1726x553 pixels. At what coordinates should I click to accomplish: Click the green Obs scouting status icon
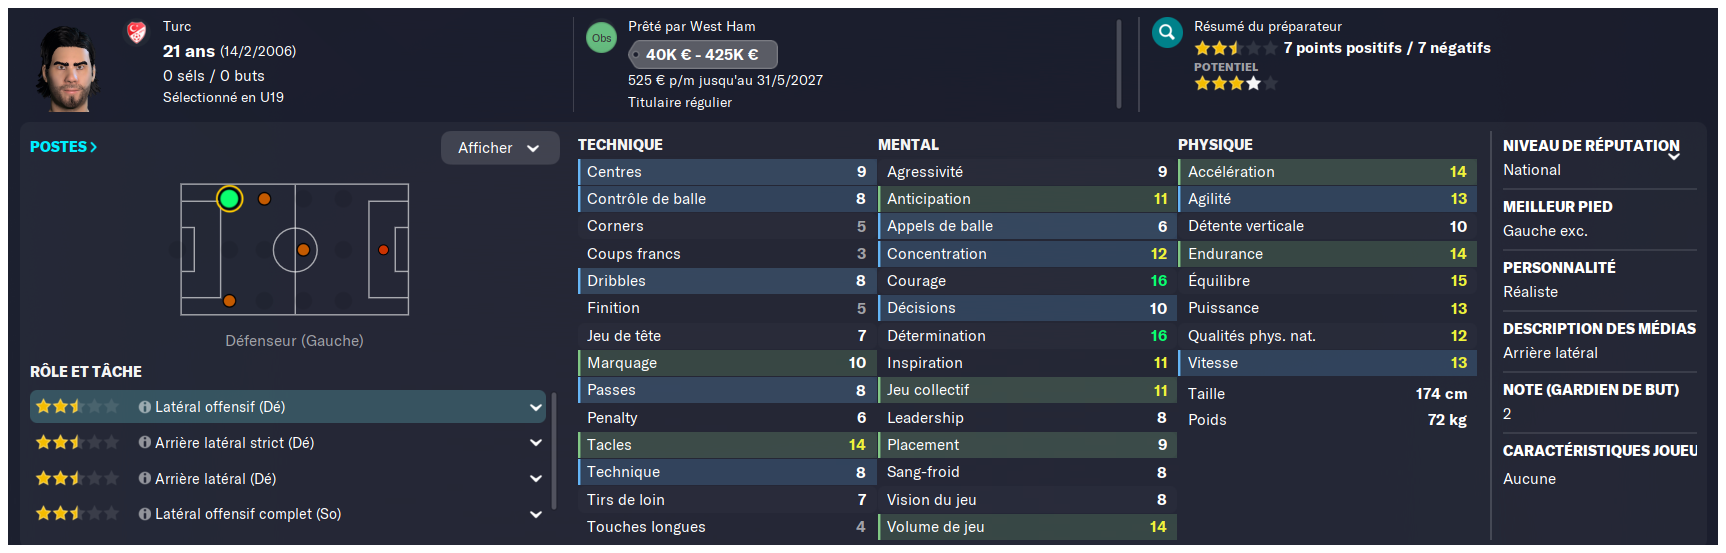[601, 38]
